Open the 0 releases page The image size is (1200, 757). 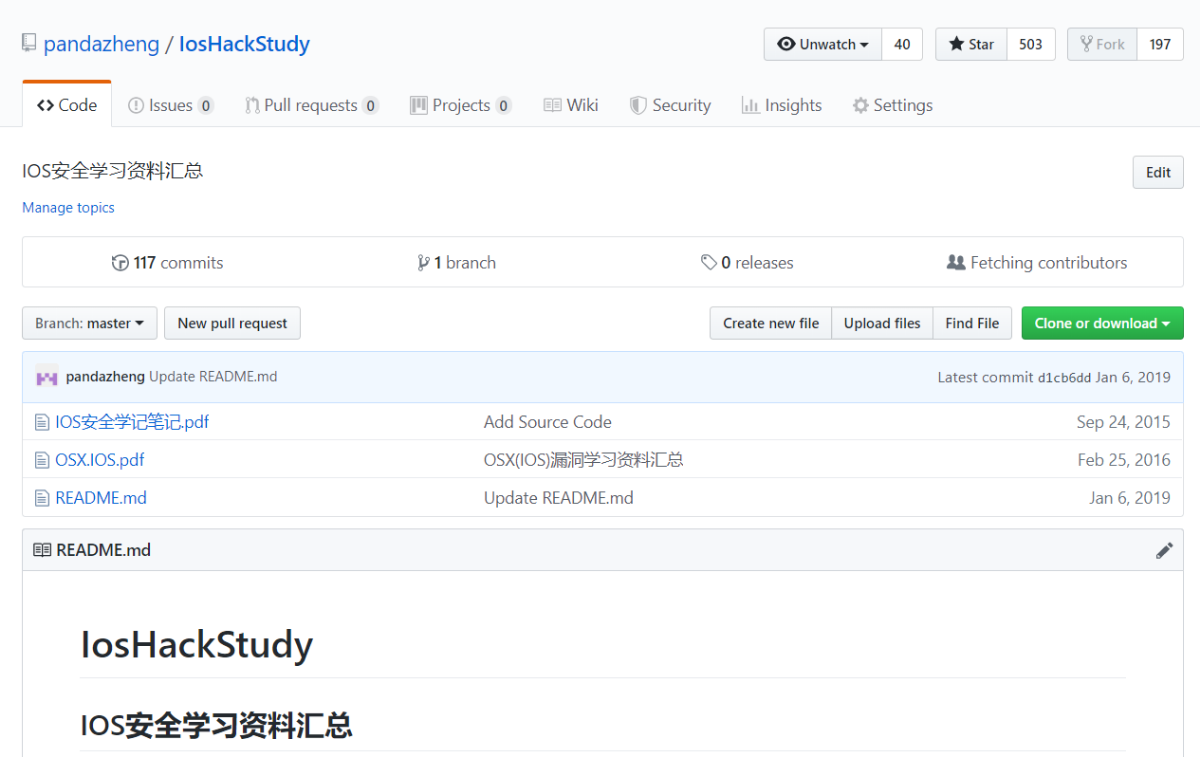pos(747,263)
